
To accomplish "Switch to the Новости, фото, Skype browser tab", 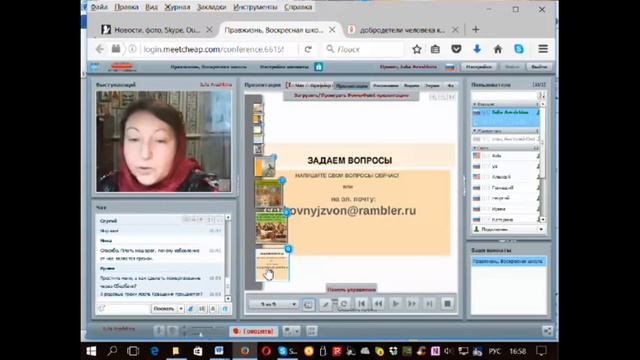I will point(157,30).
